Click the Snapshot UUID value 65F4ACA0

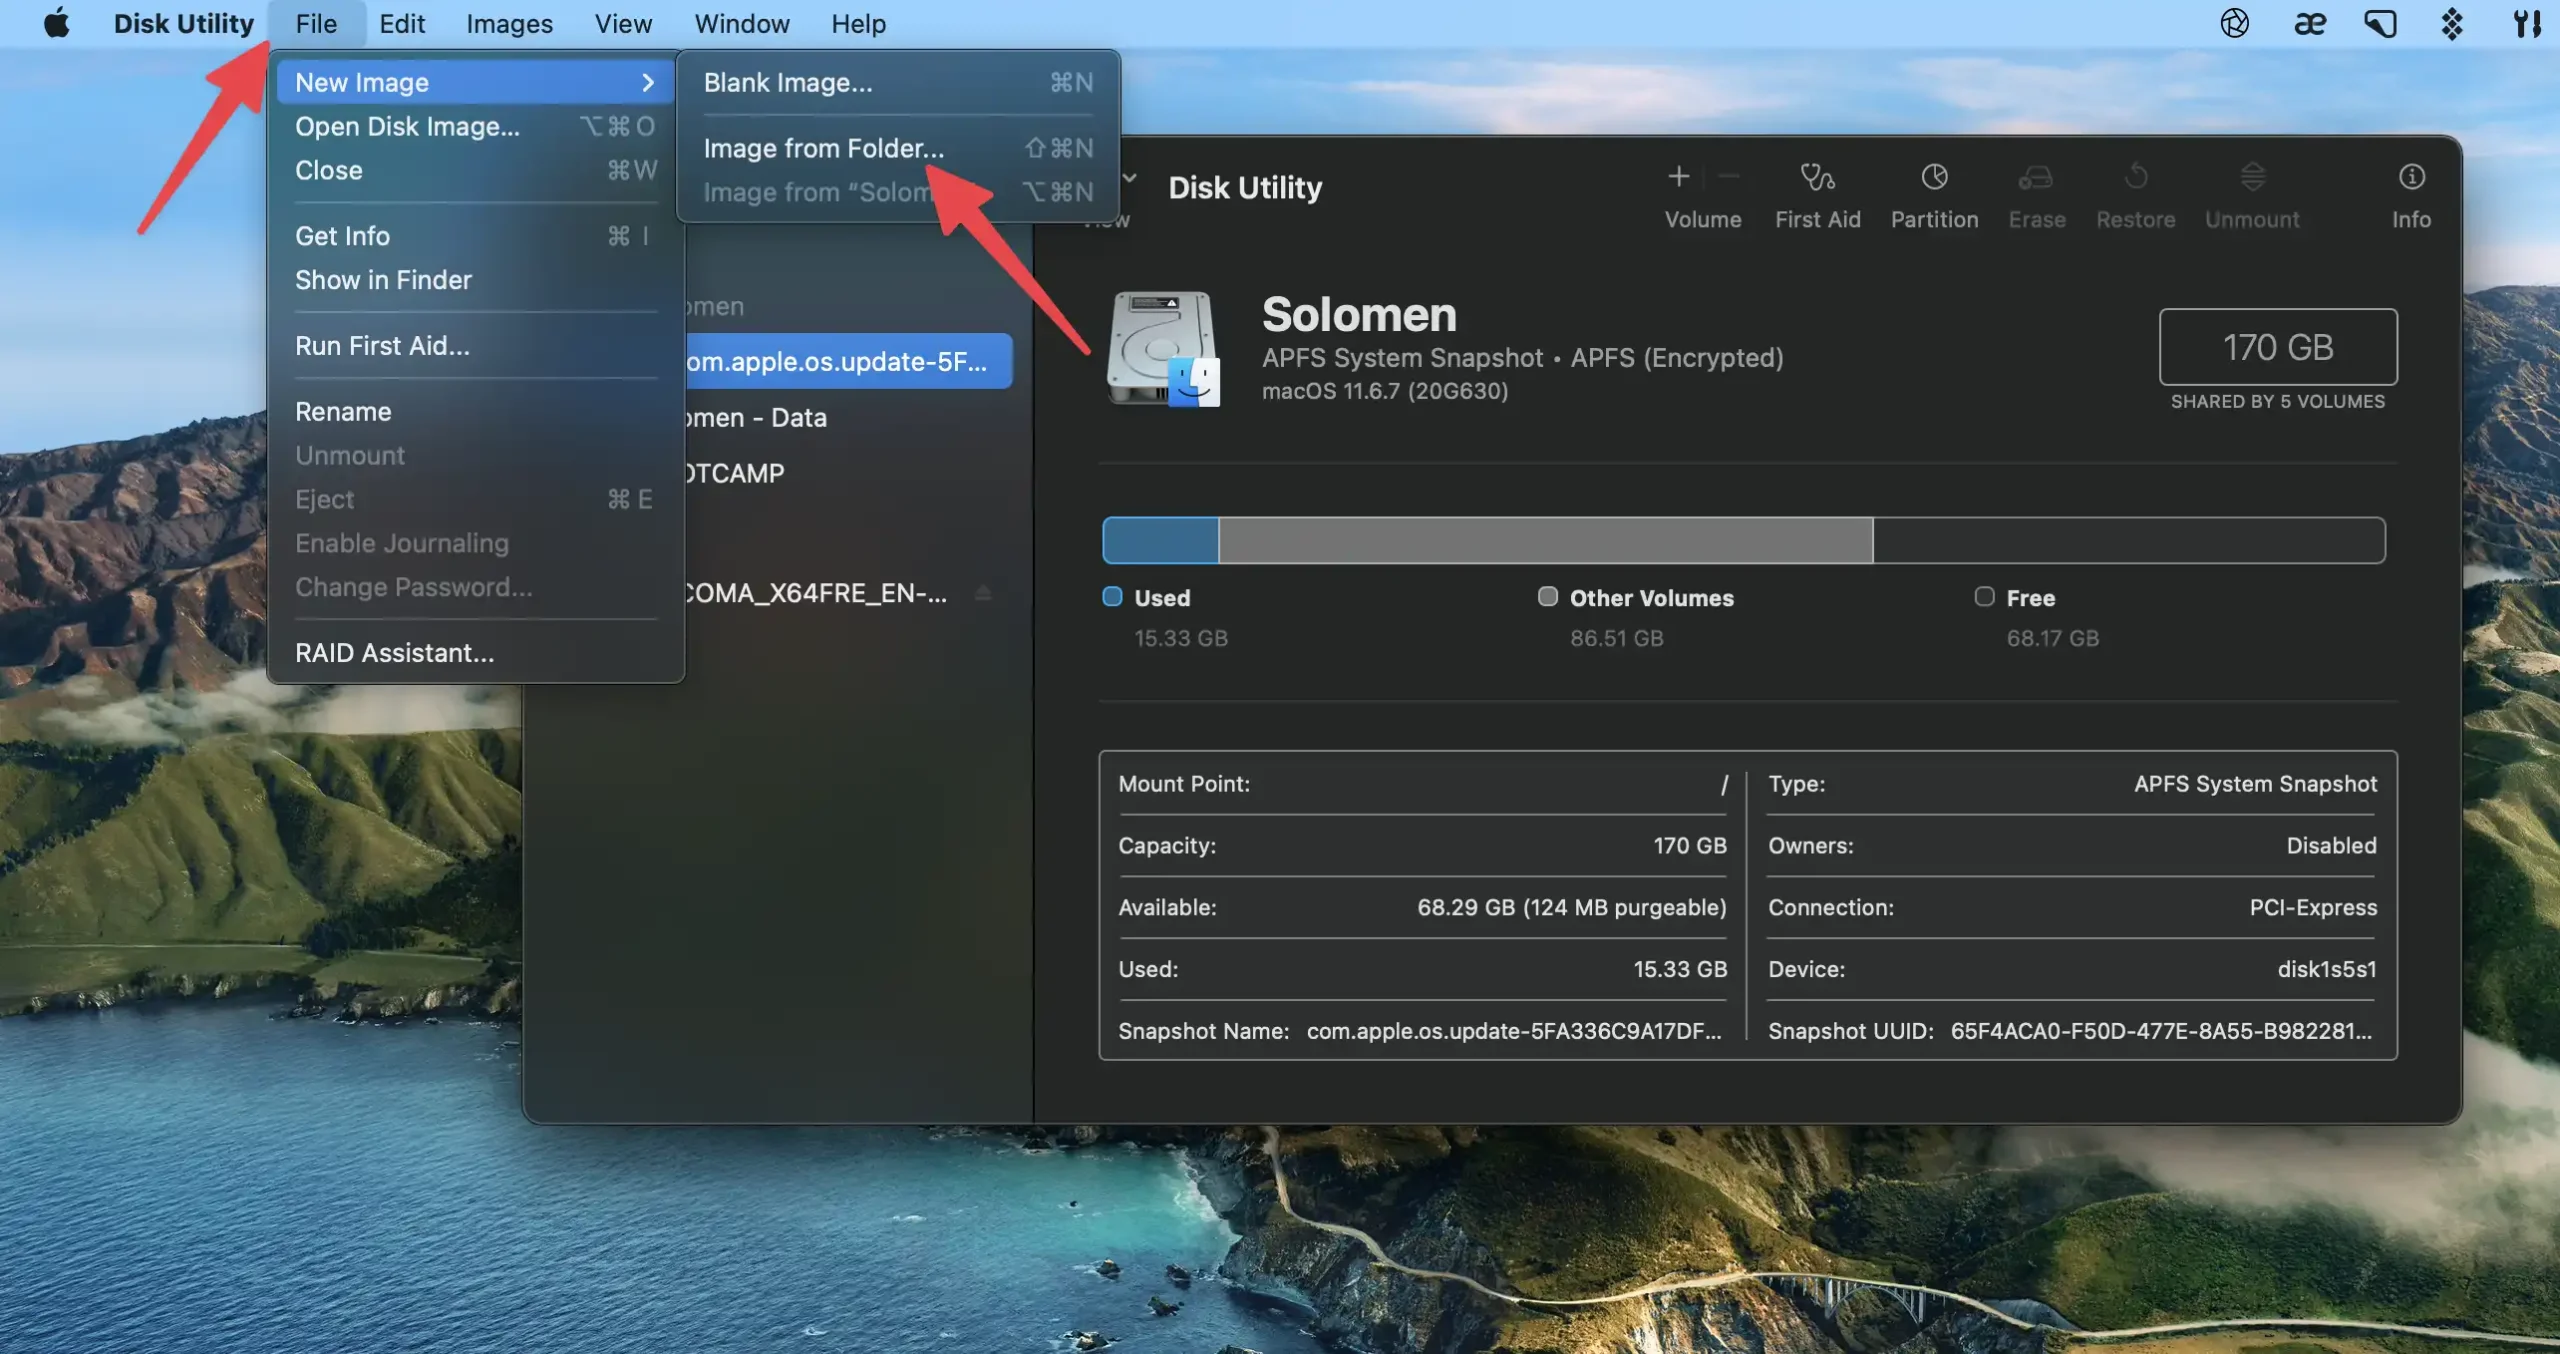2160,1031
